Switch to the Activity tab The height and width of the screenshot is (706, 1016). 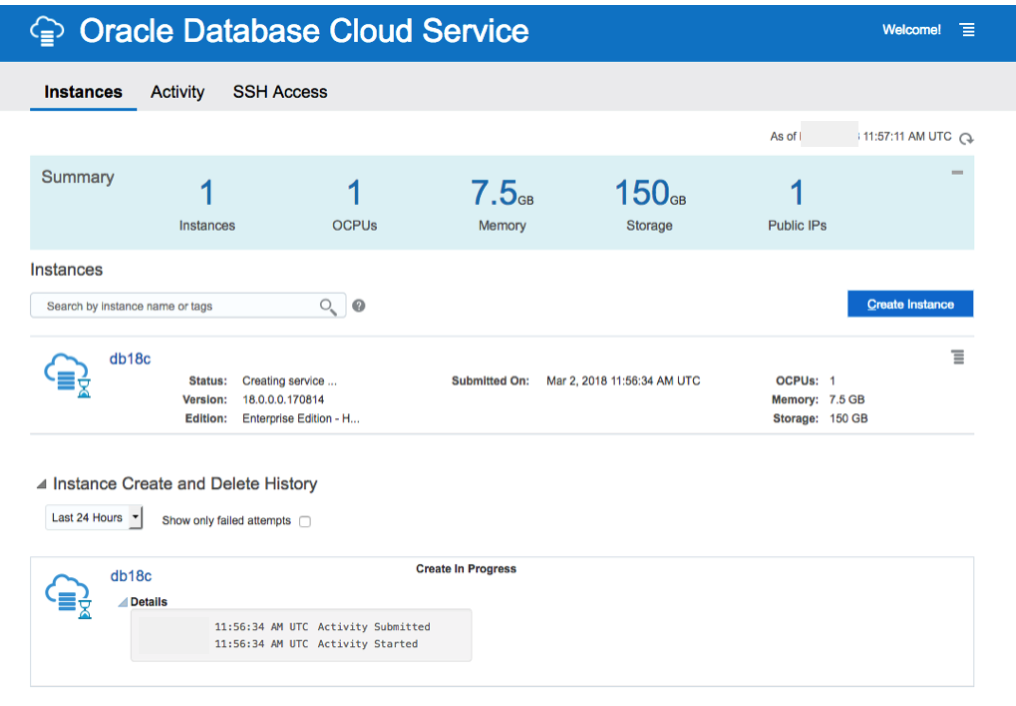tap(177, 92)
